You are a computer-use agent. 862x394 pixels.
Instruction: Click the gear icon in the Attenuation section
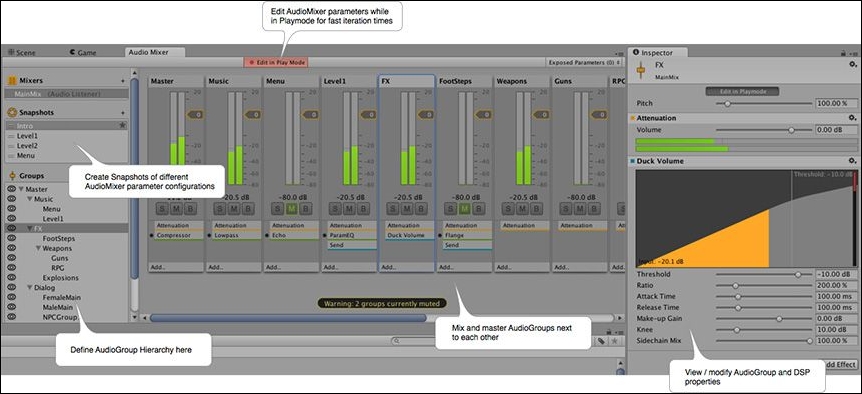click(x=852, y=118)
